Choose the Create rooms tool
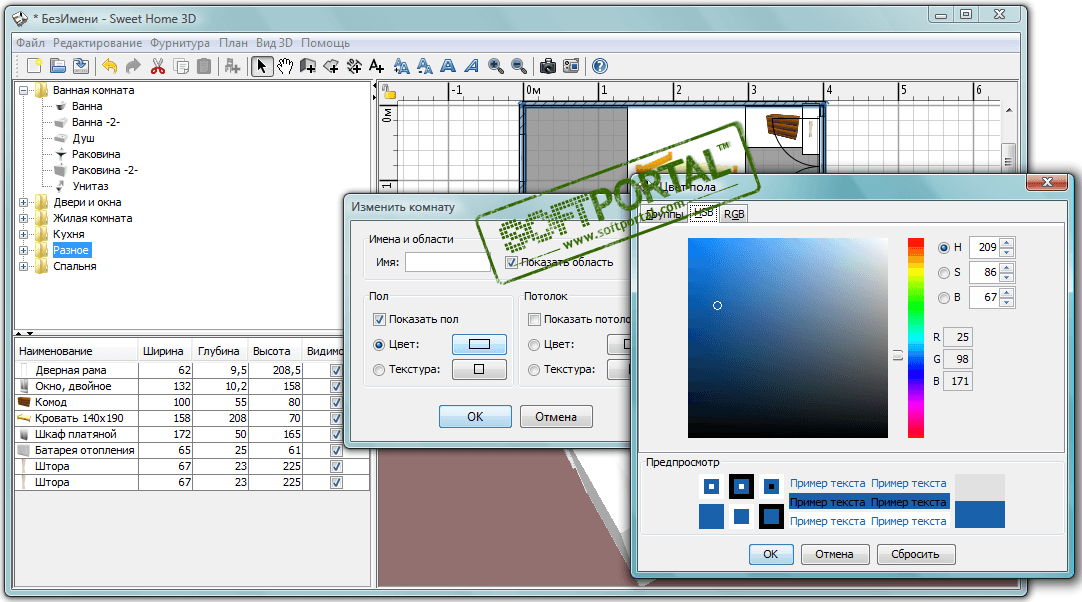 [331, 66]
